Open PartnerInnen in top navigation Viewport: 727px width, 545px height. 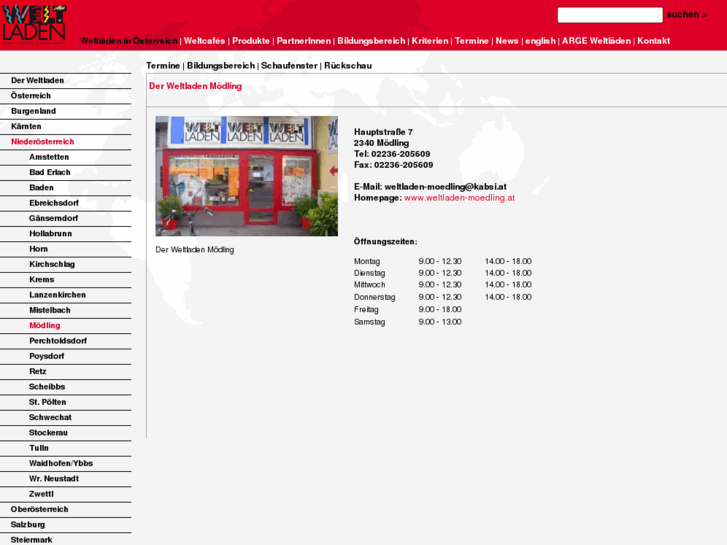(304, 41)
